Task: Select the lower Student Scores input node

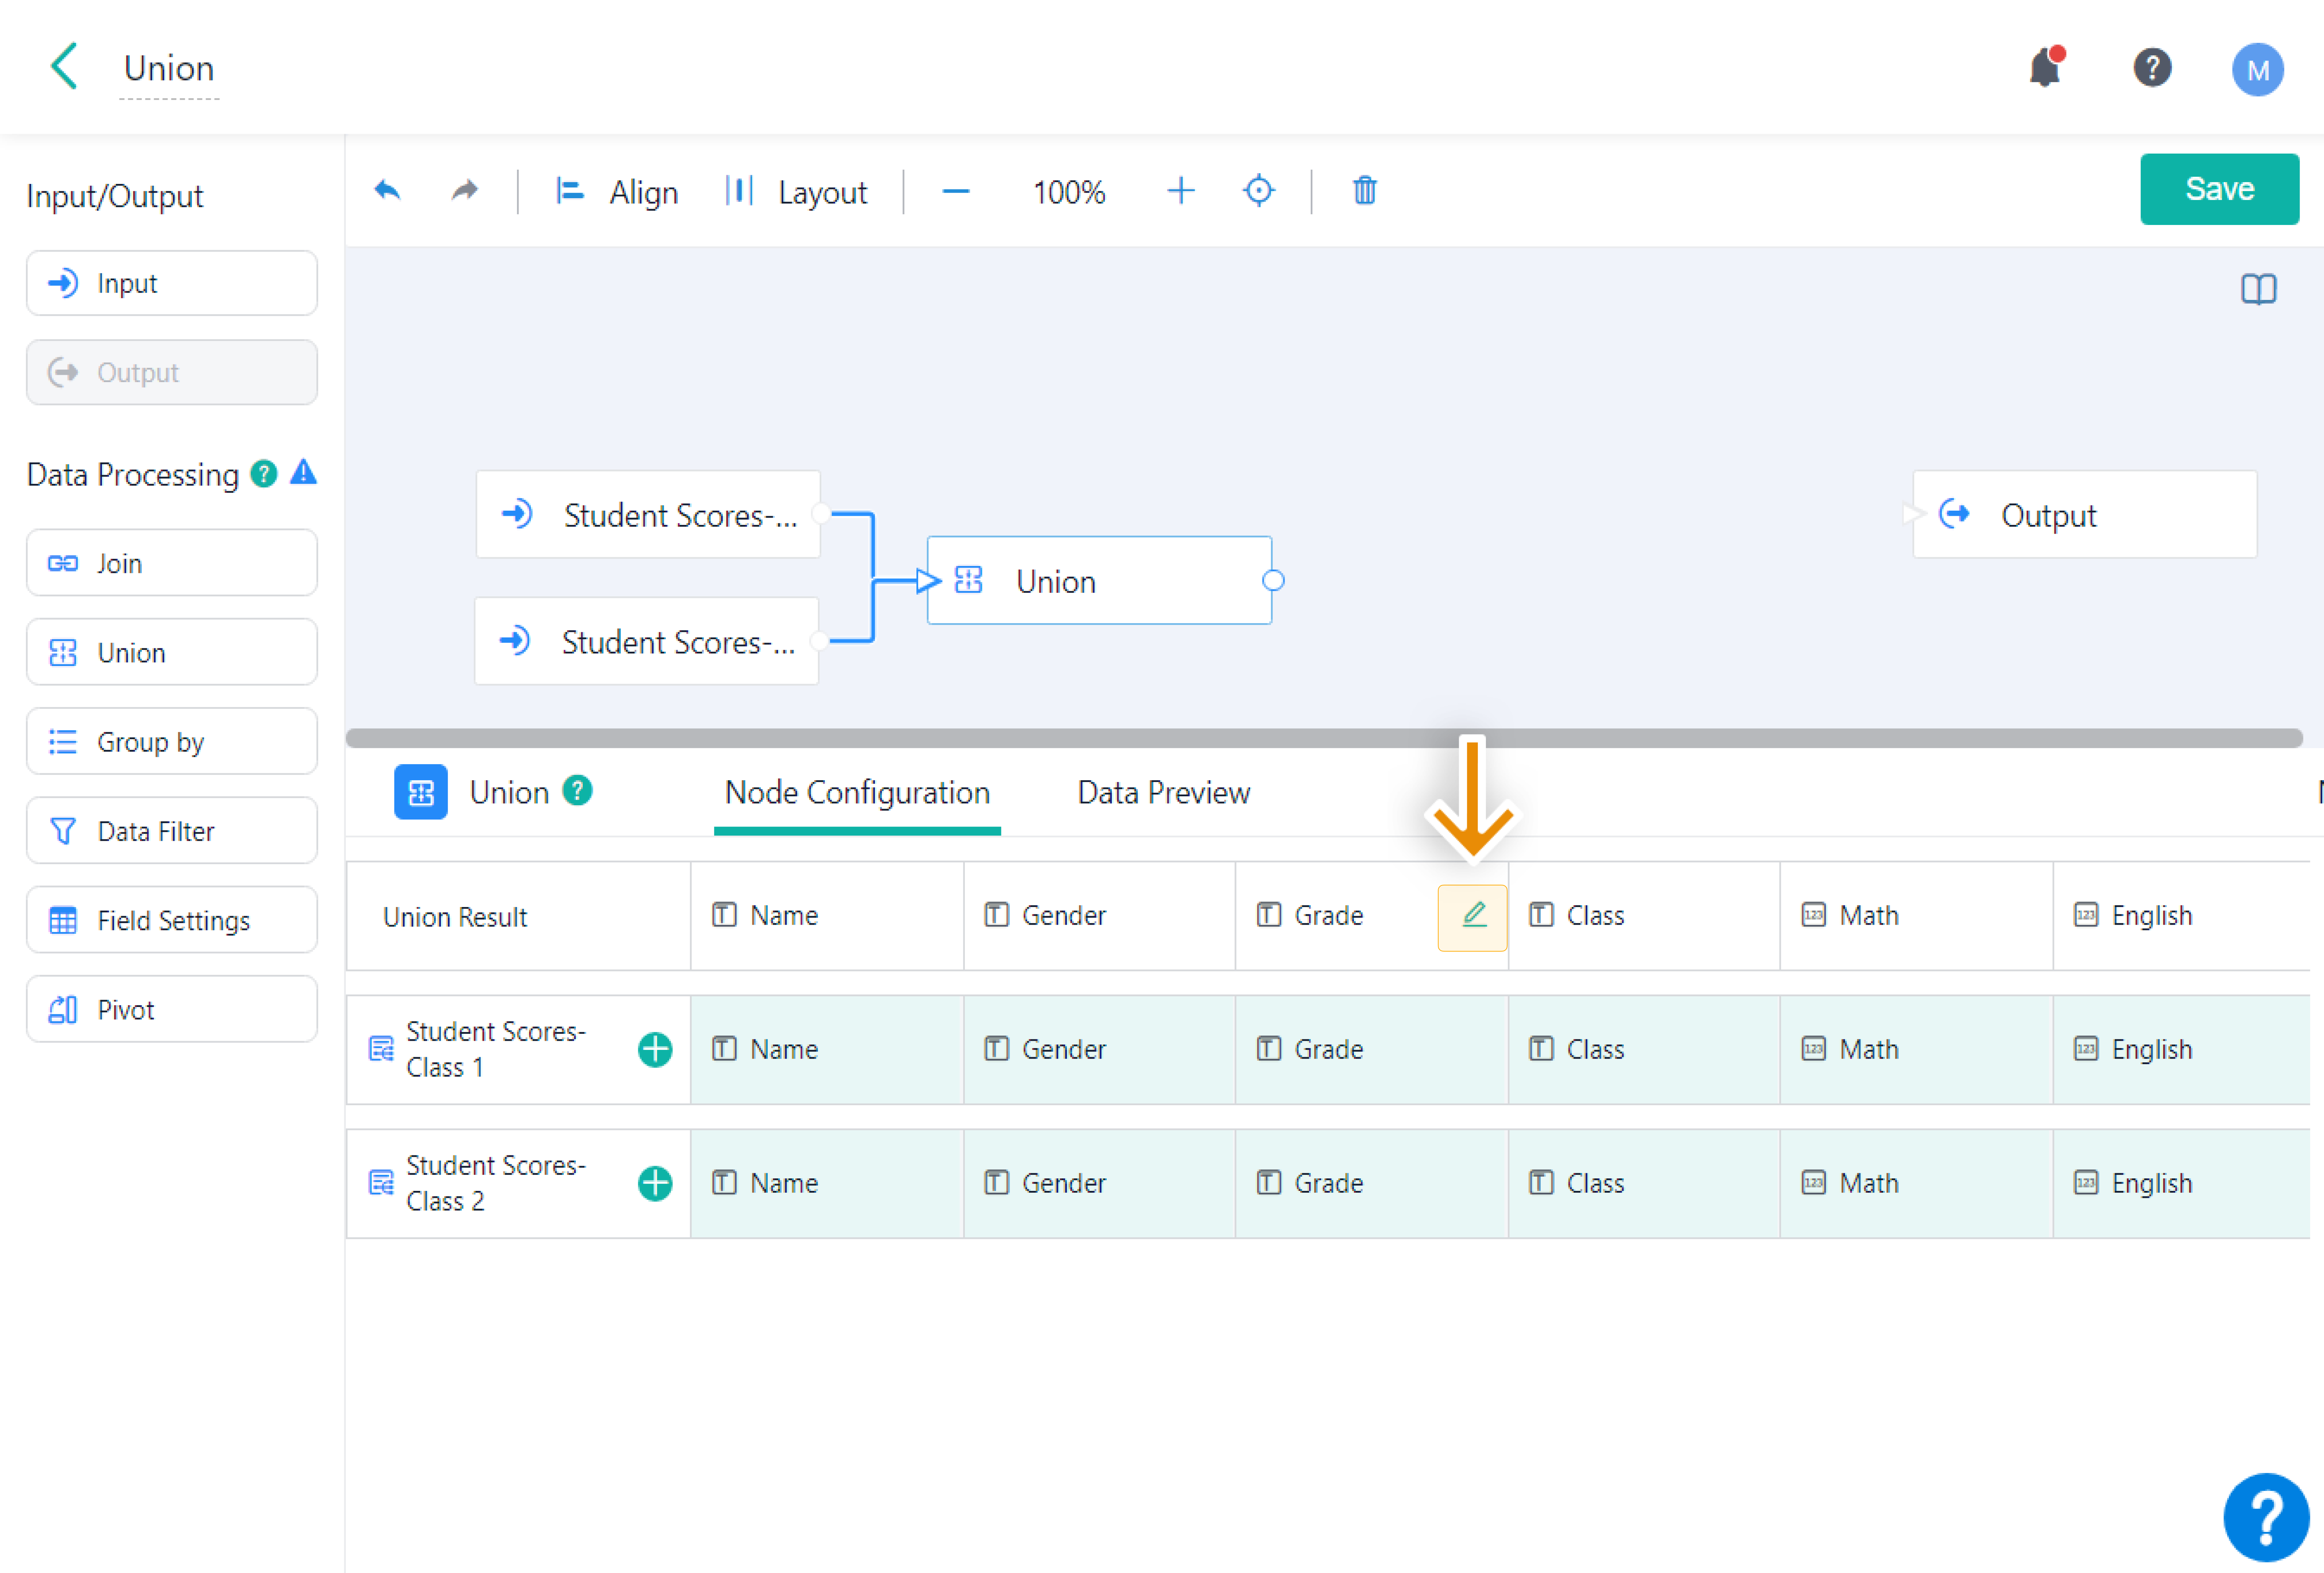Action: click(646, 641)
